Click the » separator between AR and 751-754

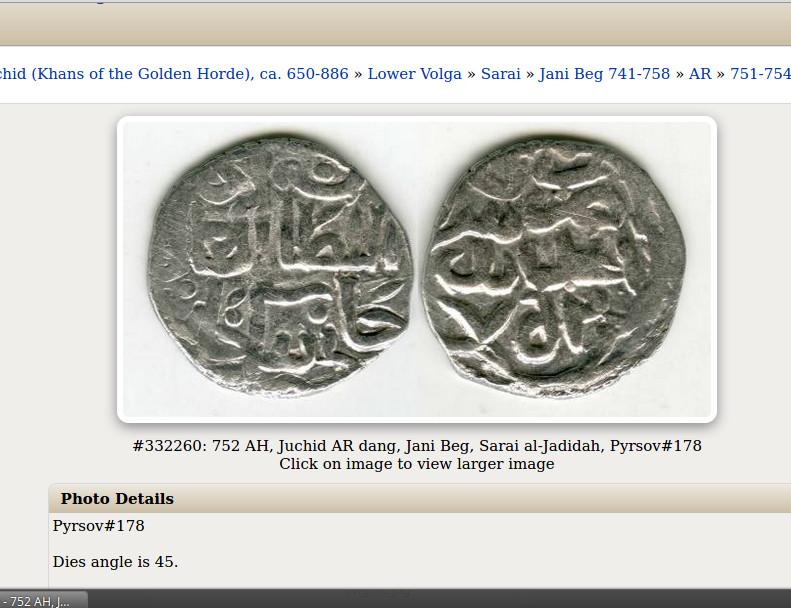[x=720, y=74]
